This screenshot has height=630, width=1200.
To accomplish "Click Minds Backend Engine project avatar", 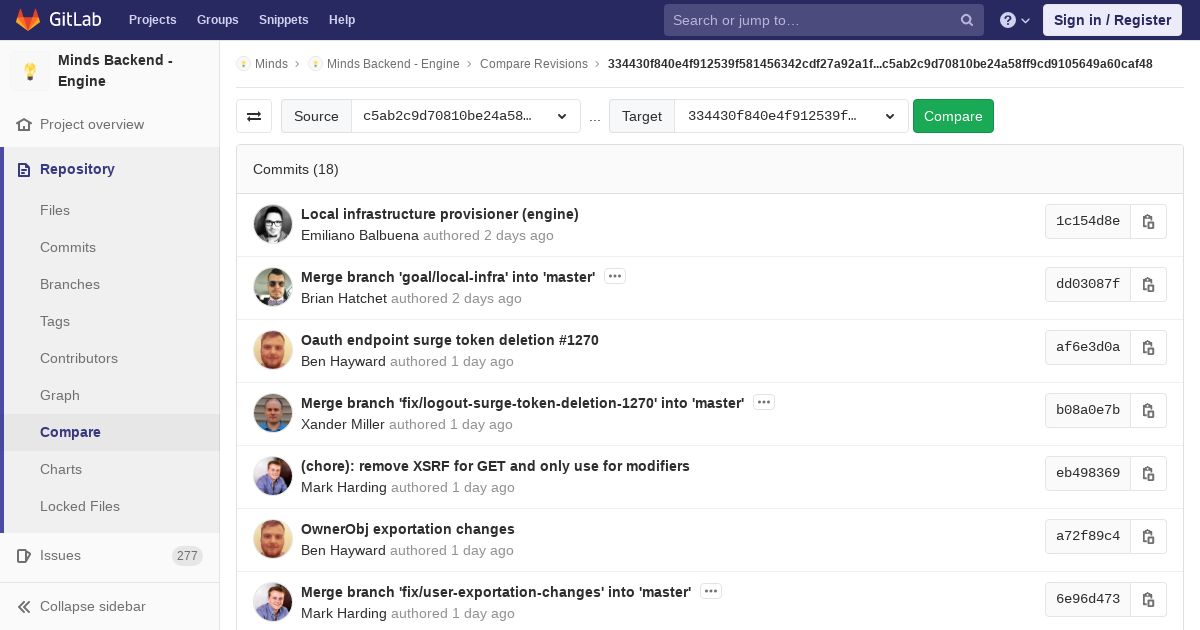I will pos(30,71).
